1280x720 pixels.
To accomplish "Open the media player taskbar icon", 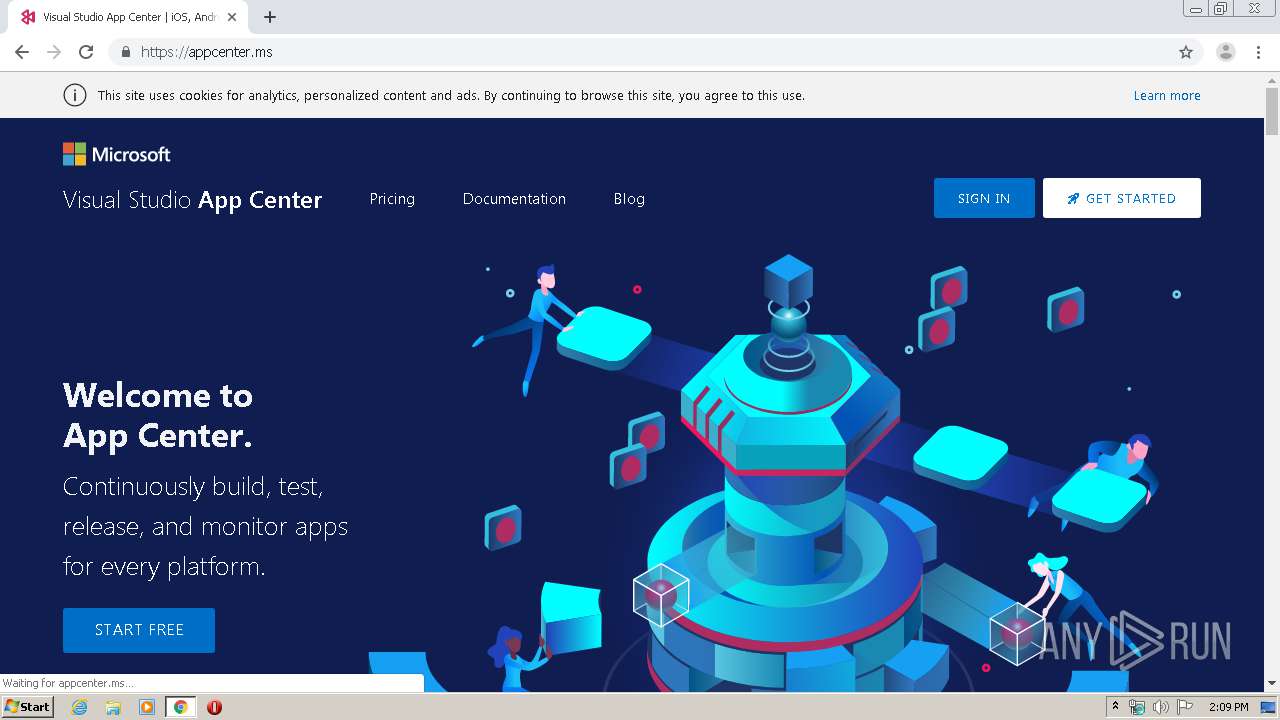I will pyautogui.click(x=147, y=707).
